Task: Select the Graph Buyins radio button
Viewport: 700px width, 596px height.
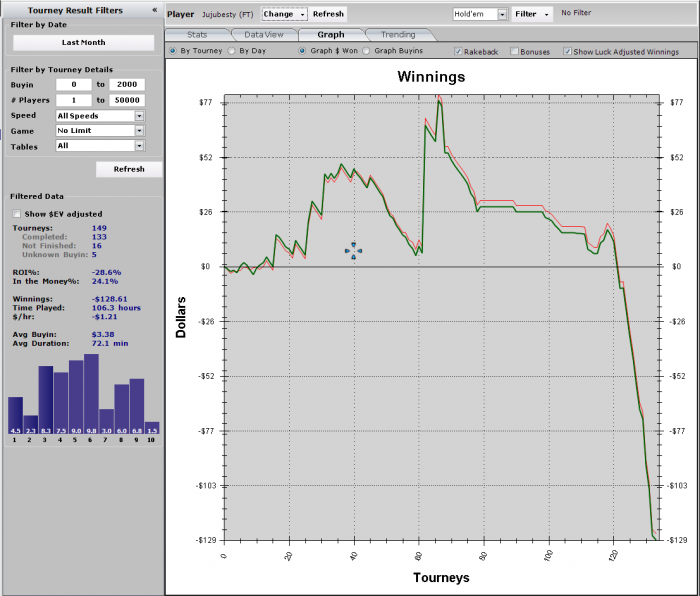Action: pos(366,51)
